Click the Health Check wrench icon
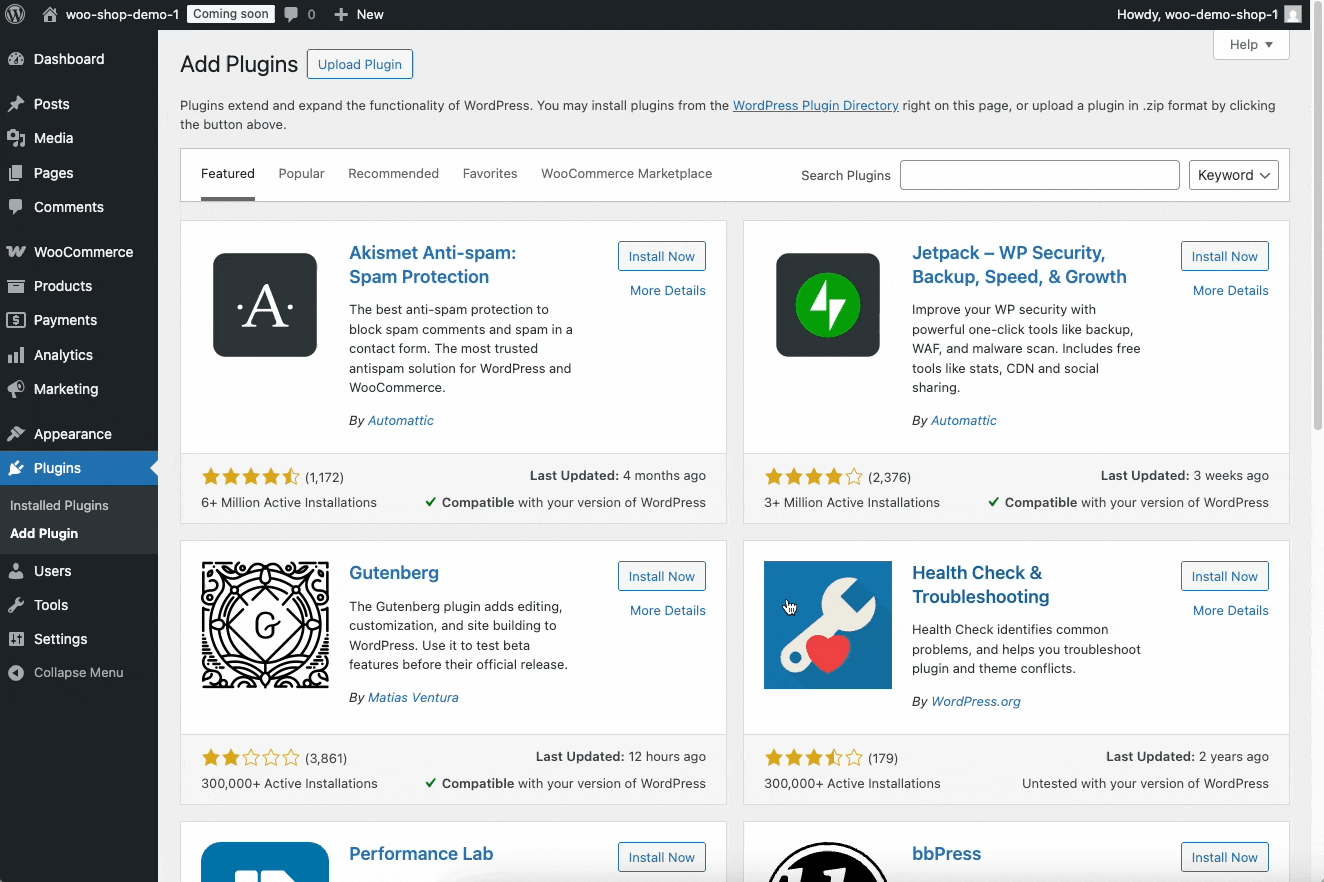 pos(828,625)
